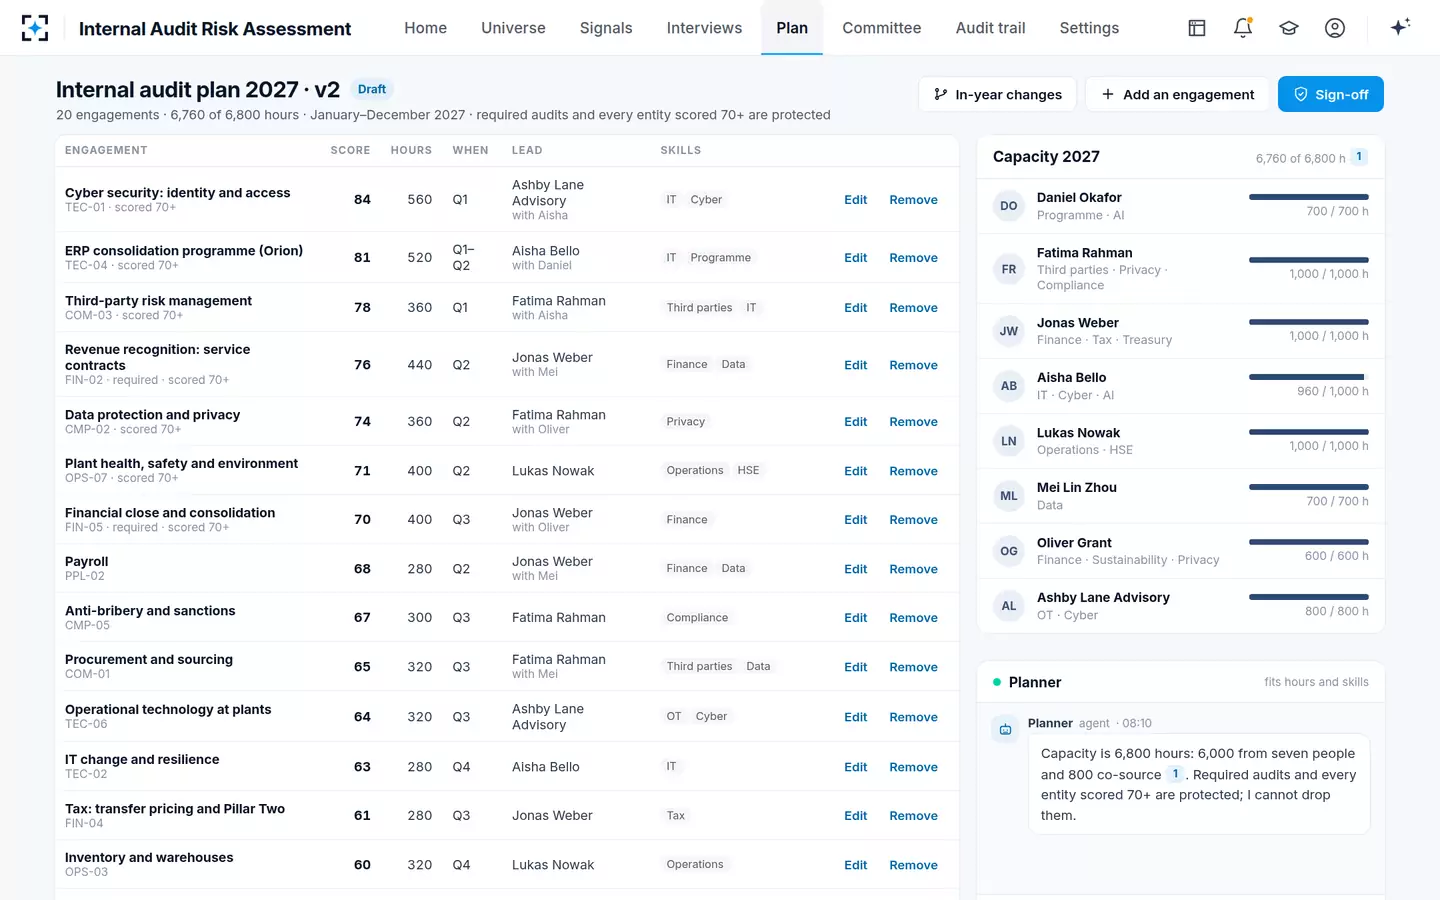Open the user profile icon
This screenshot has height=900, width=1440.
coord(1335,28)
